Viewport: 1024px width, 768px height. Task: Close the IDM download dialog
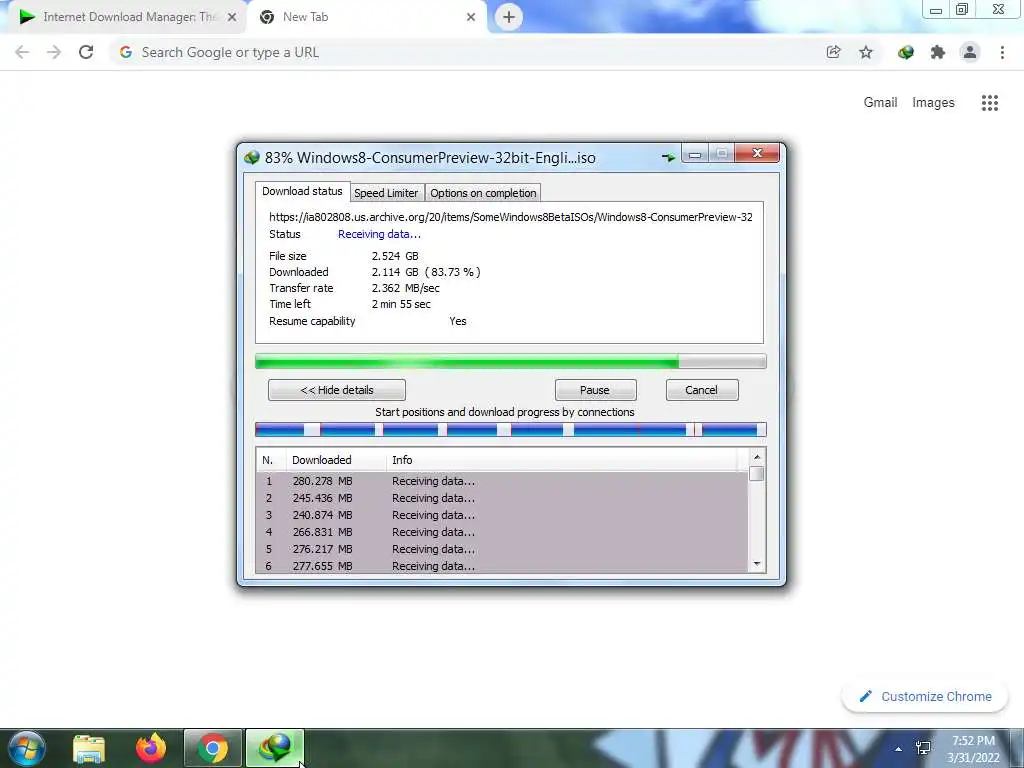point(758,153)
